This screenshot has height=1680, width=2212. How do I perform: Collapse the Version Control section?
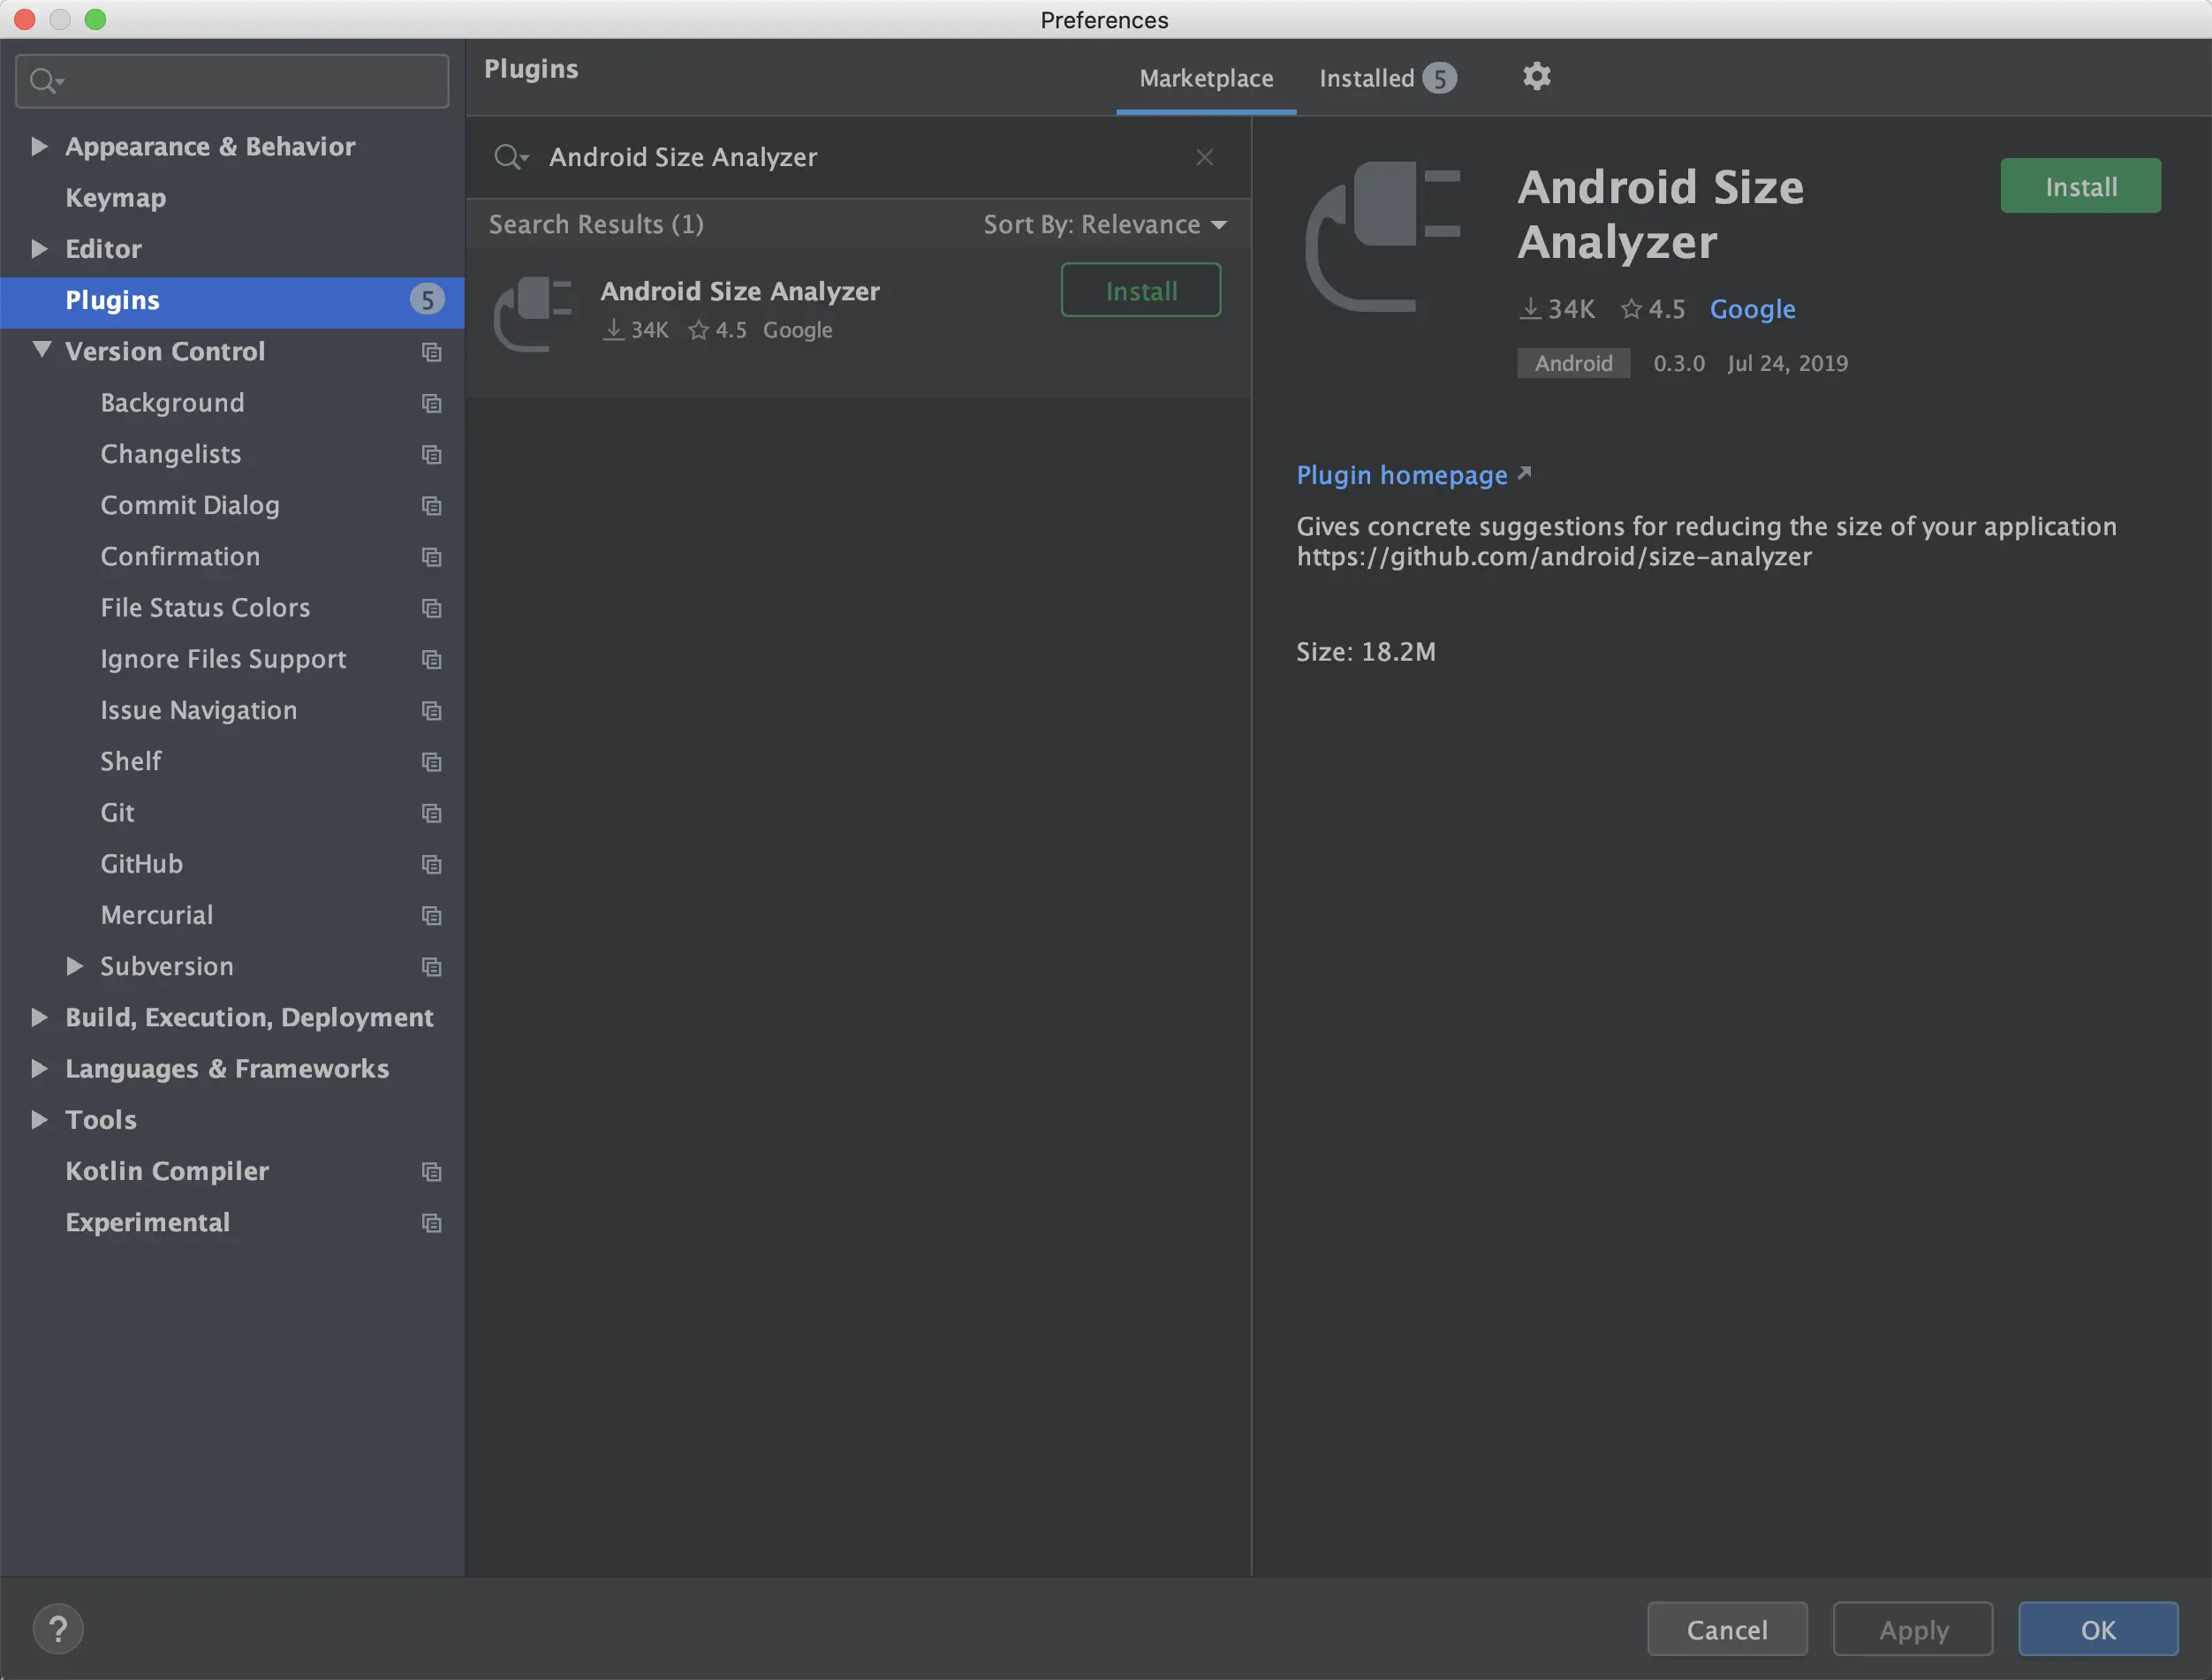[x=42, y=351]
